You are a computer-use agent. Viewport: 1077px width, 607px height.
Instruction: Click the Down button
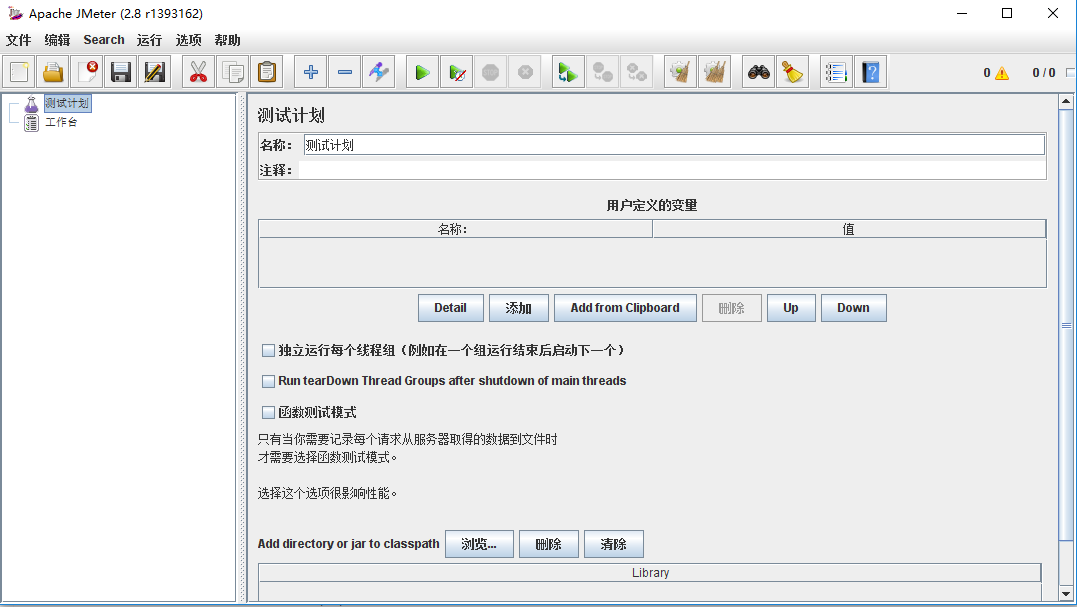pos(853,308)
